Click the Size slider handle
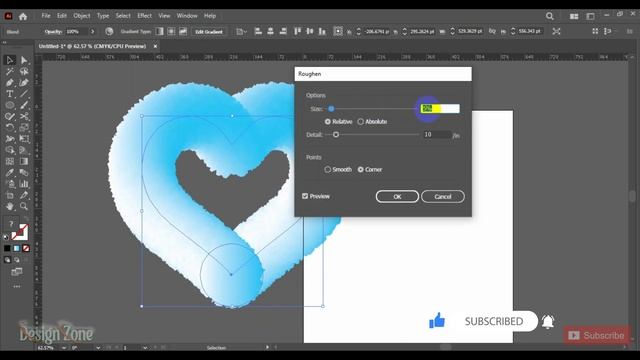The image size is (640, 360). click(331, 109)
